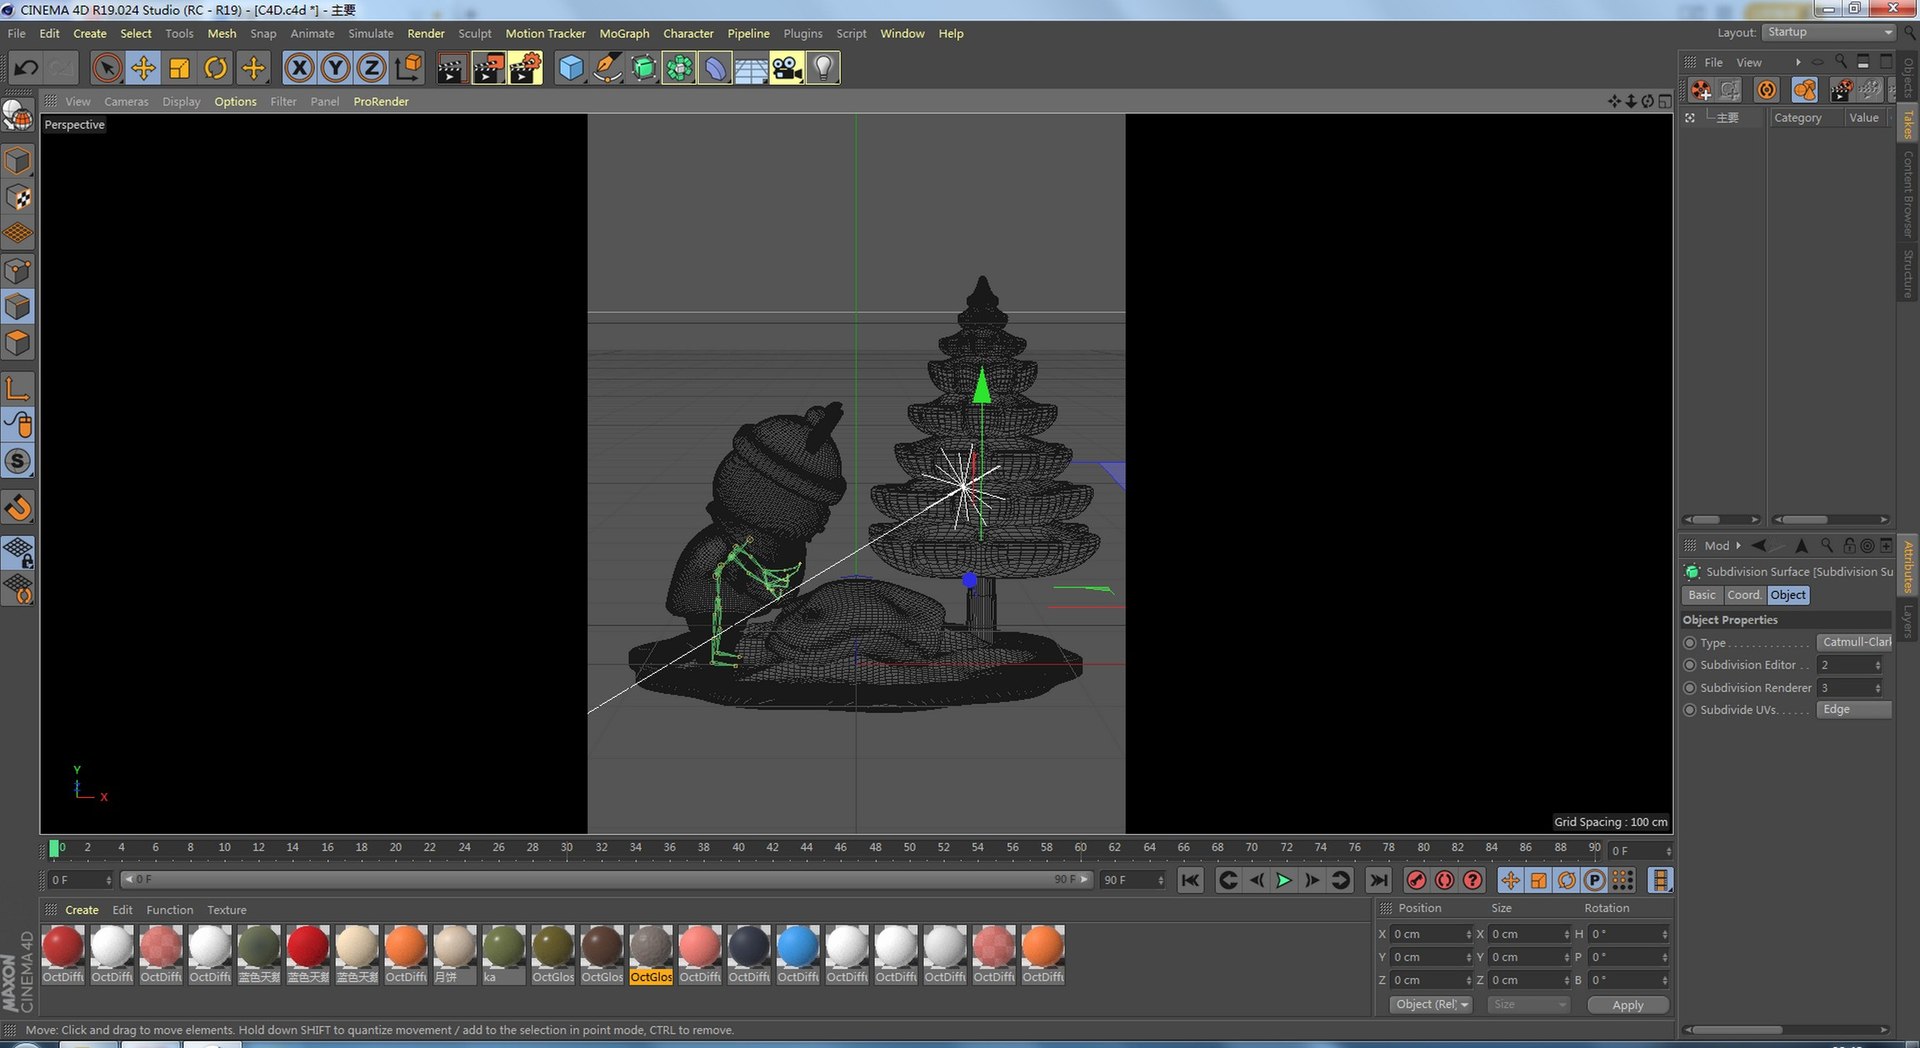Image resolution: width=1920 pixels, height=1048 pixels.
Task: Open the Layout Startup dropdown
Action: point(1829,32)
